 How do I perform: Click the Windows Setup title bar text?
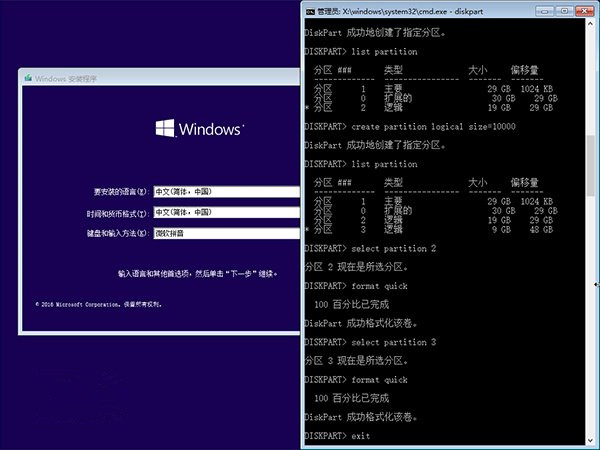pyautogui.click(x=66, y=79)
